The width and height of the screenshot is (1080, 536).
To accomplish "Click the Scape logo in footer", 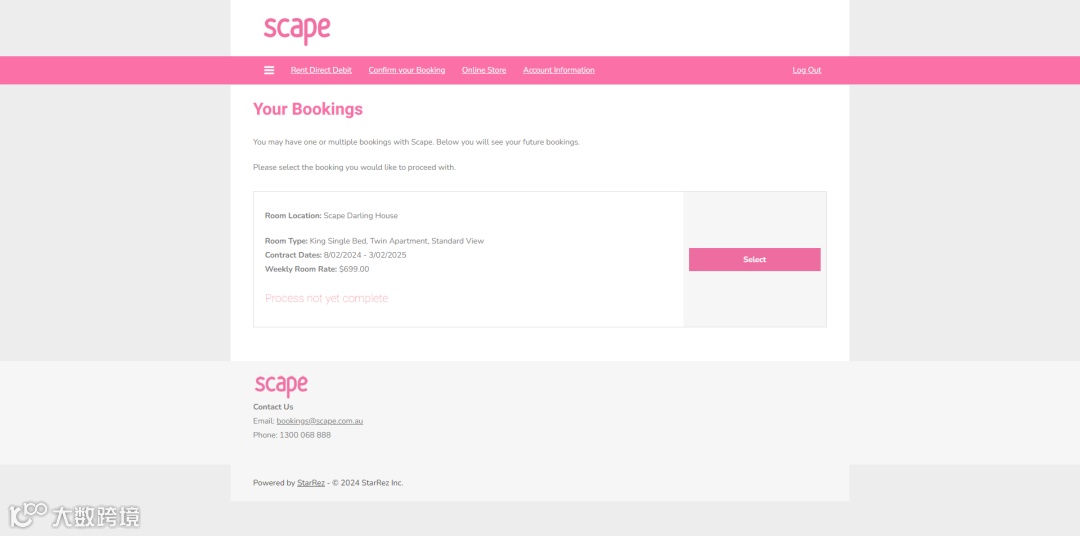I will point(281,385).
